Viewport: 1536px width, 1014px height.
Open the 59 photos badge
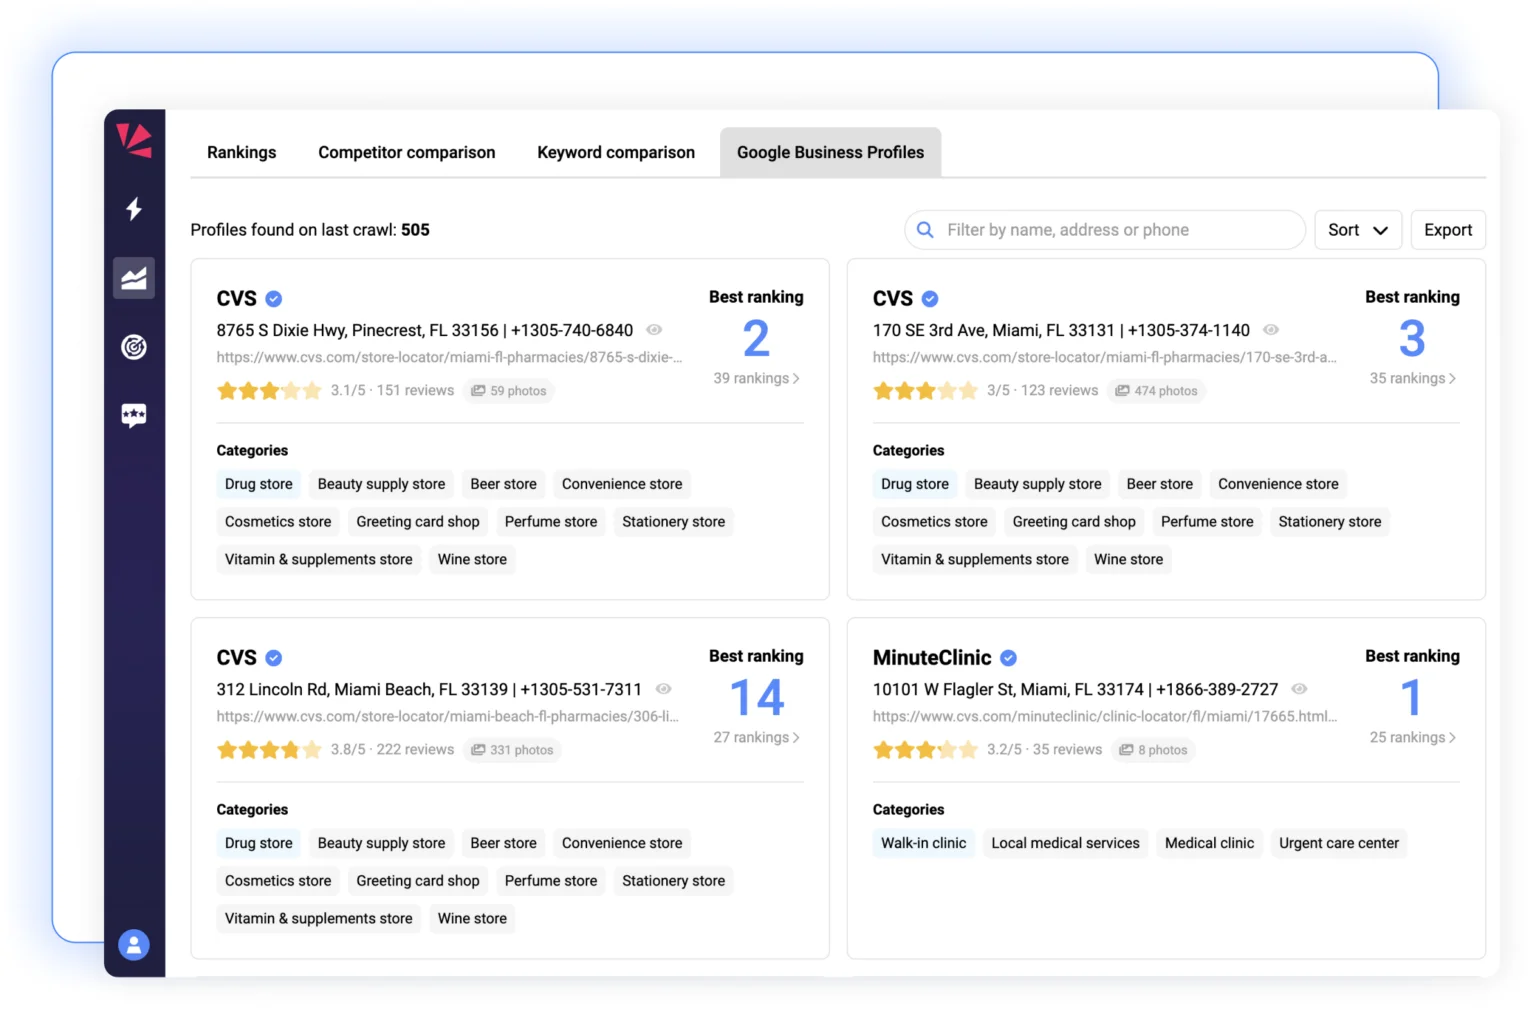click(x=509, y=391)
